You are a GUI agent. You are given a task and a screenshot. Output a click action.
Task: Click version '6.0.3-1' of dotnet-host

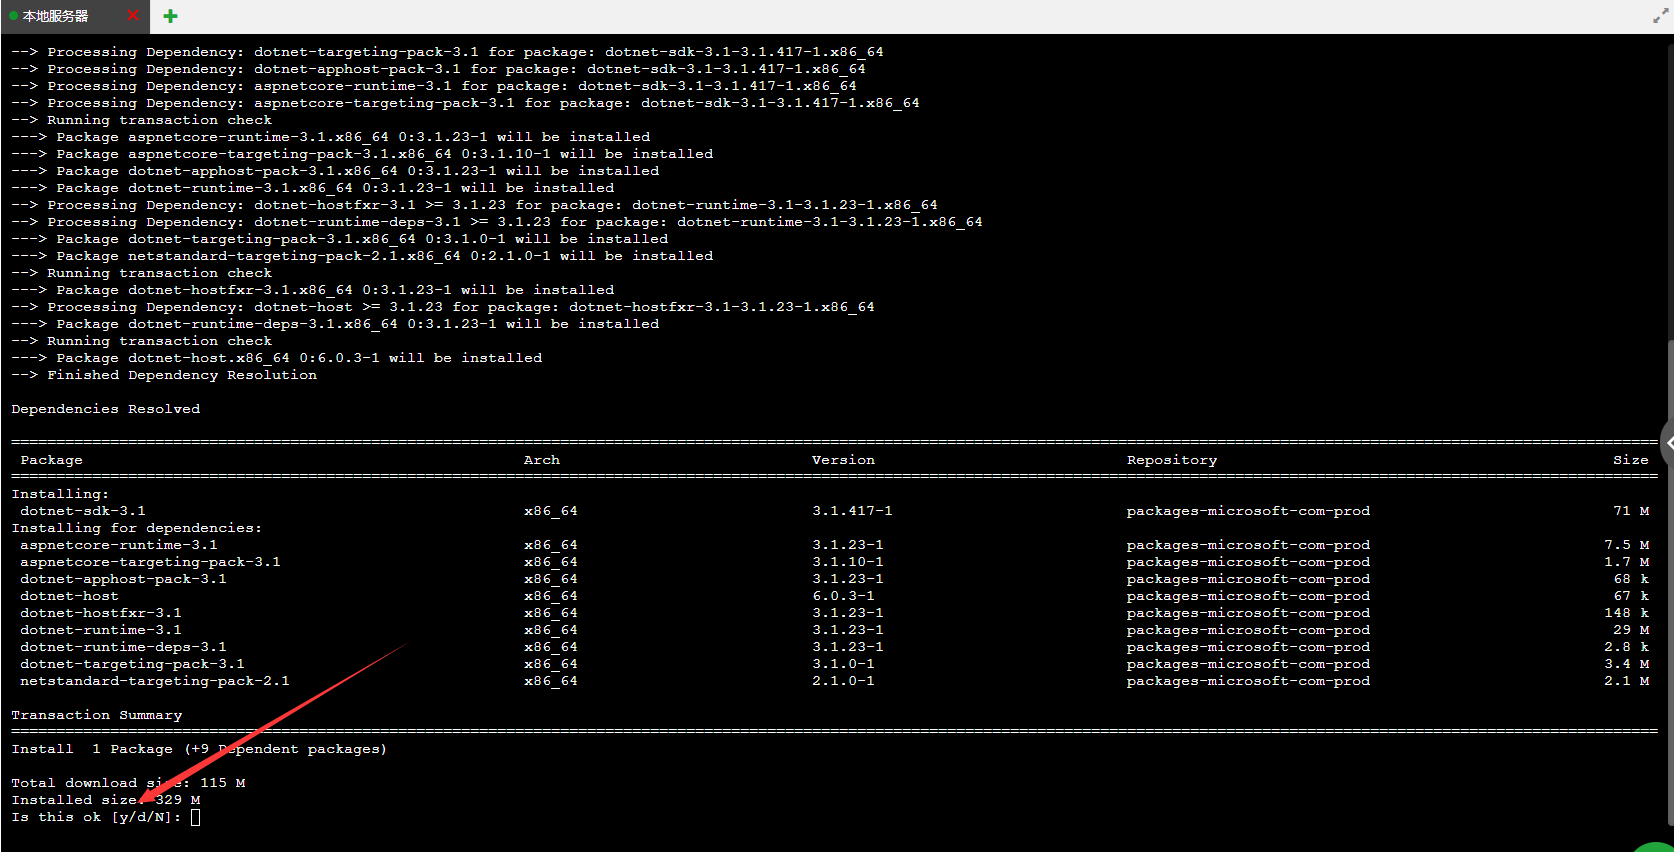coord(843,596)
